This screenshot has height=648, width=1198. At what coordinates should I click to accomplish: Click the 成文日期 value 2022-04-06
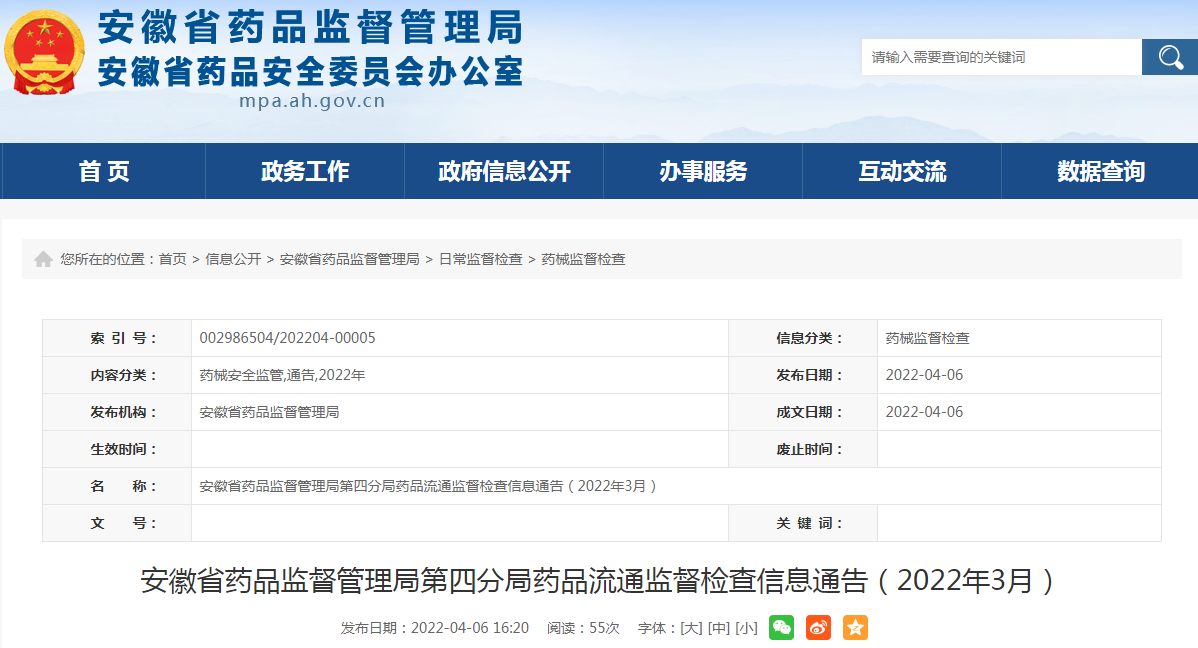(924, 412)
